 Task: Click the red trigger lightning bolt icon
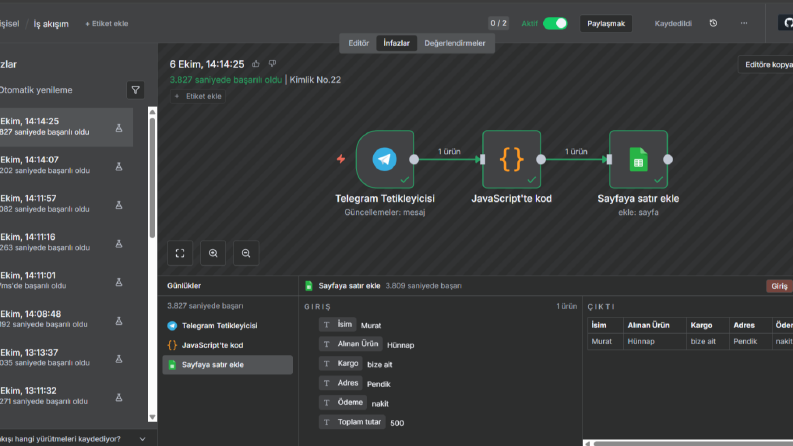[x=341, y=159]
